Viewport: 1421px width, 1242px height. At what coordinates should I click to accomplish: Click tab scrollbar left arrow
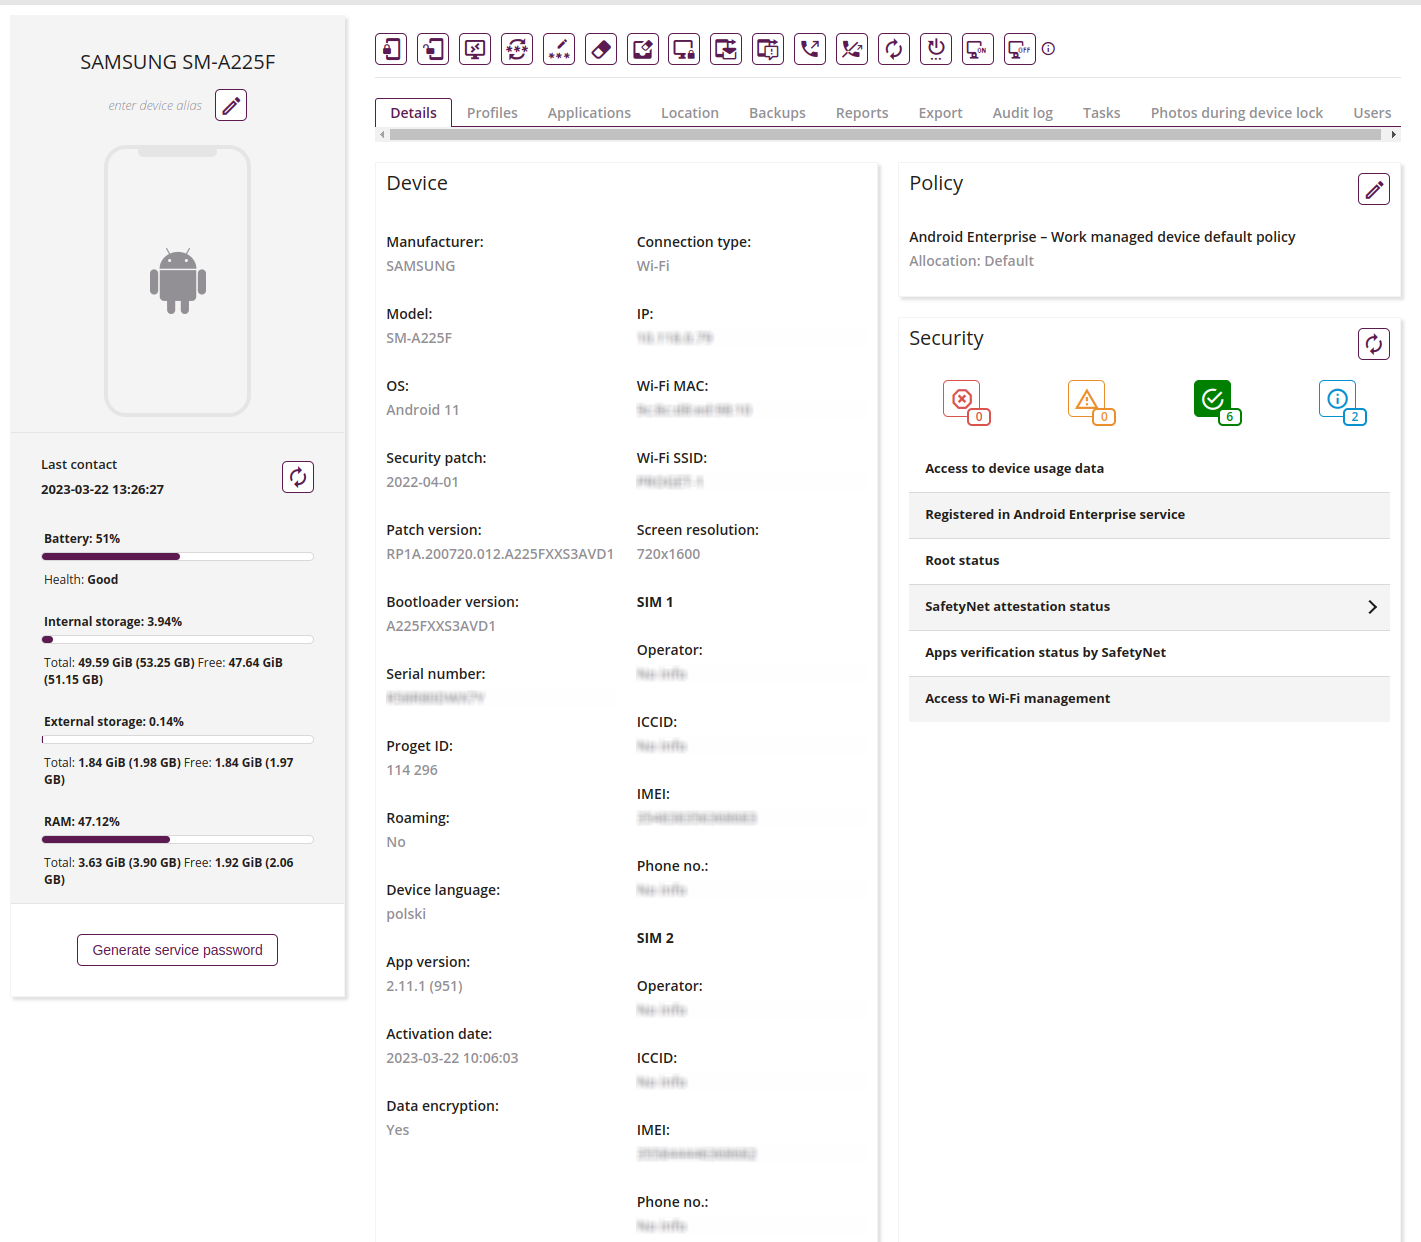381,134
